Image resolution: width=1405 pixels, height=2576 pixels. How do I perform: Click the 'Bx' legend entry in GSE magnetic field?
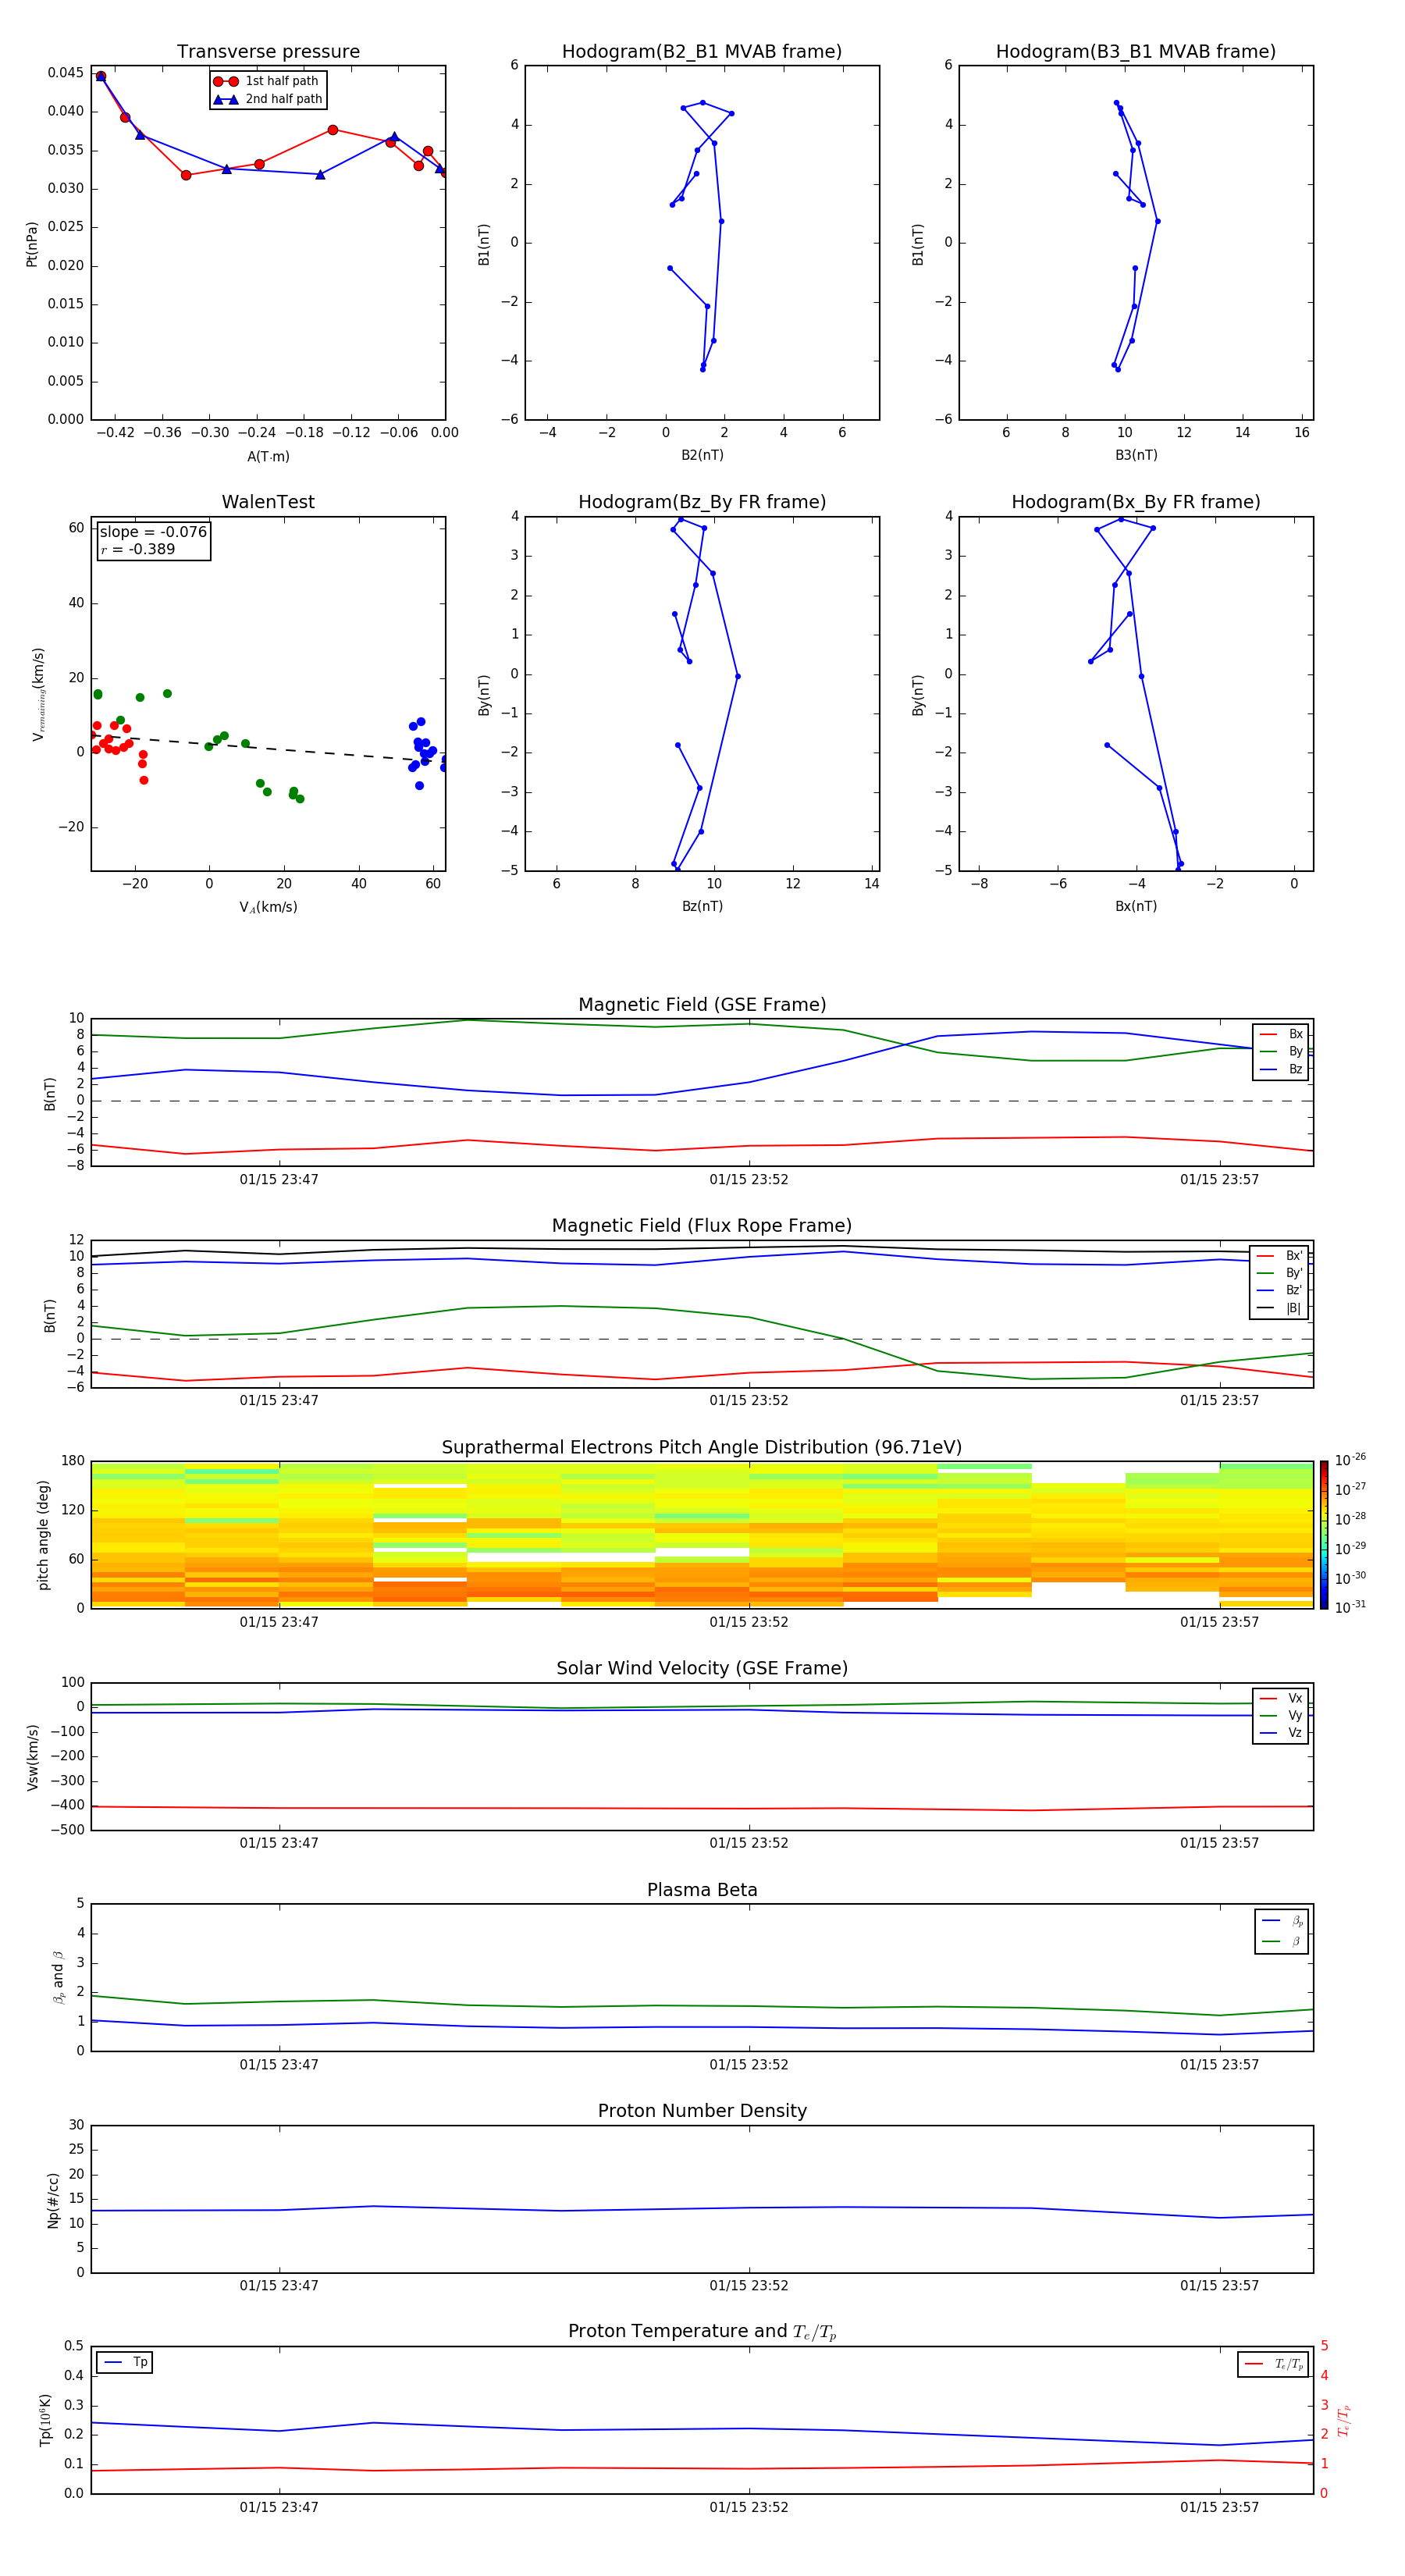(x=1281, y=1034)
